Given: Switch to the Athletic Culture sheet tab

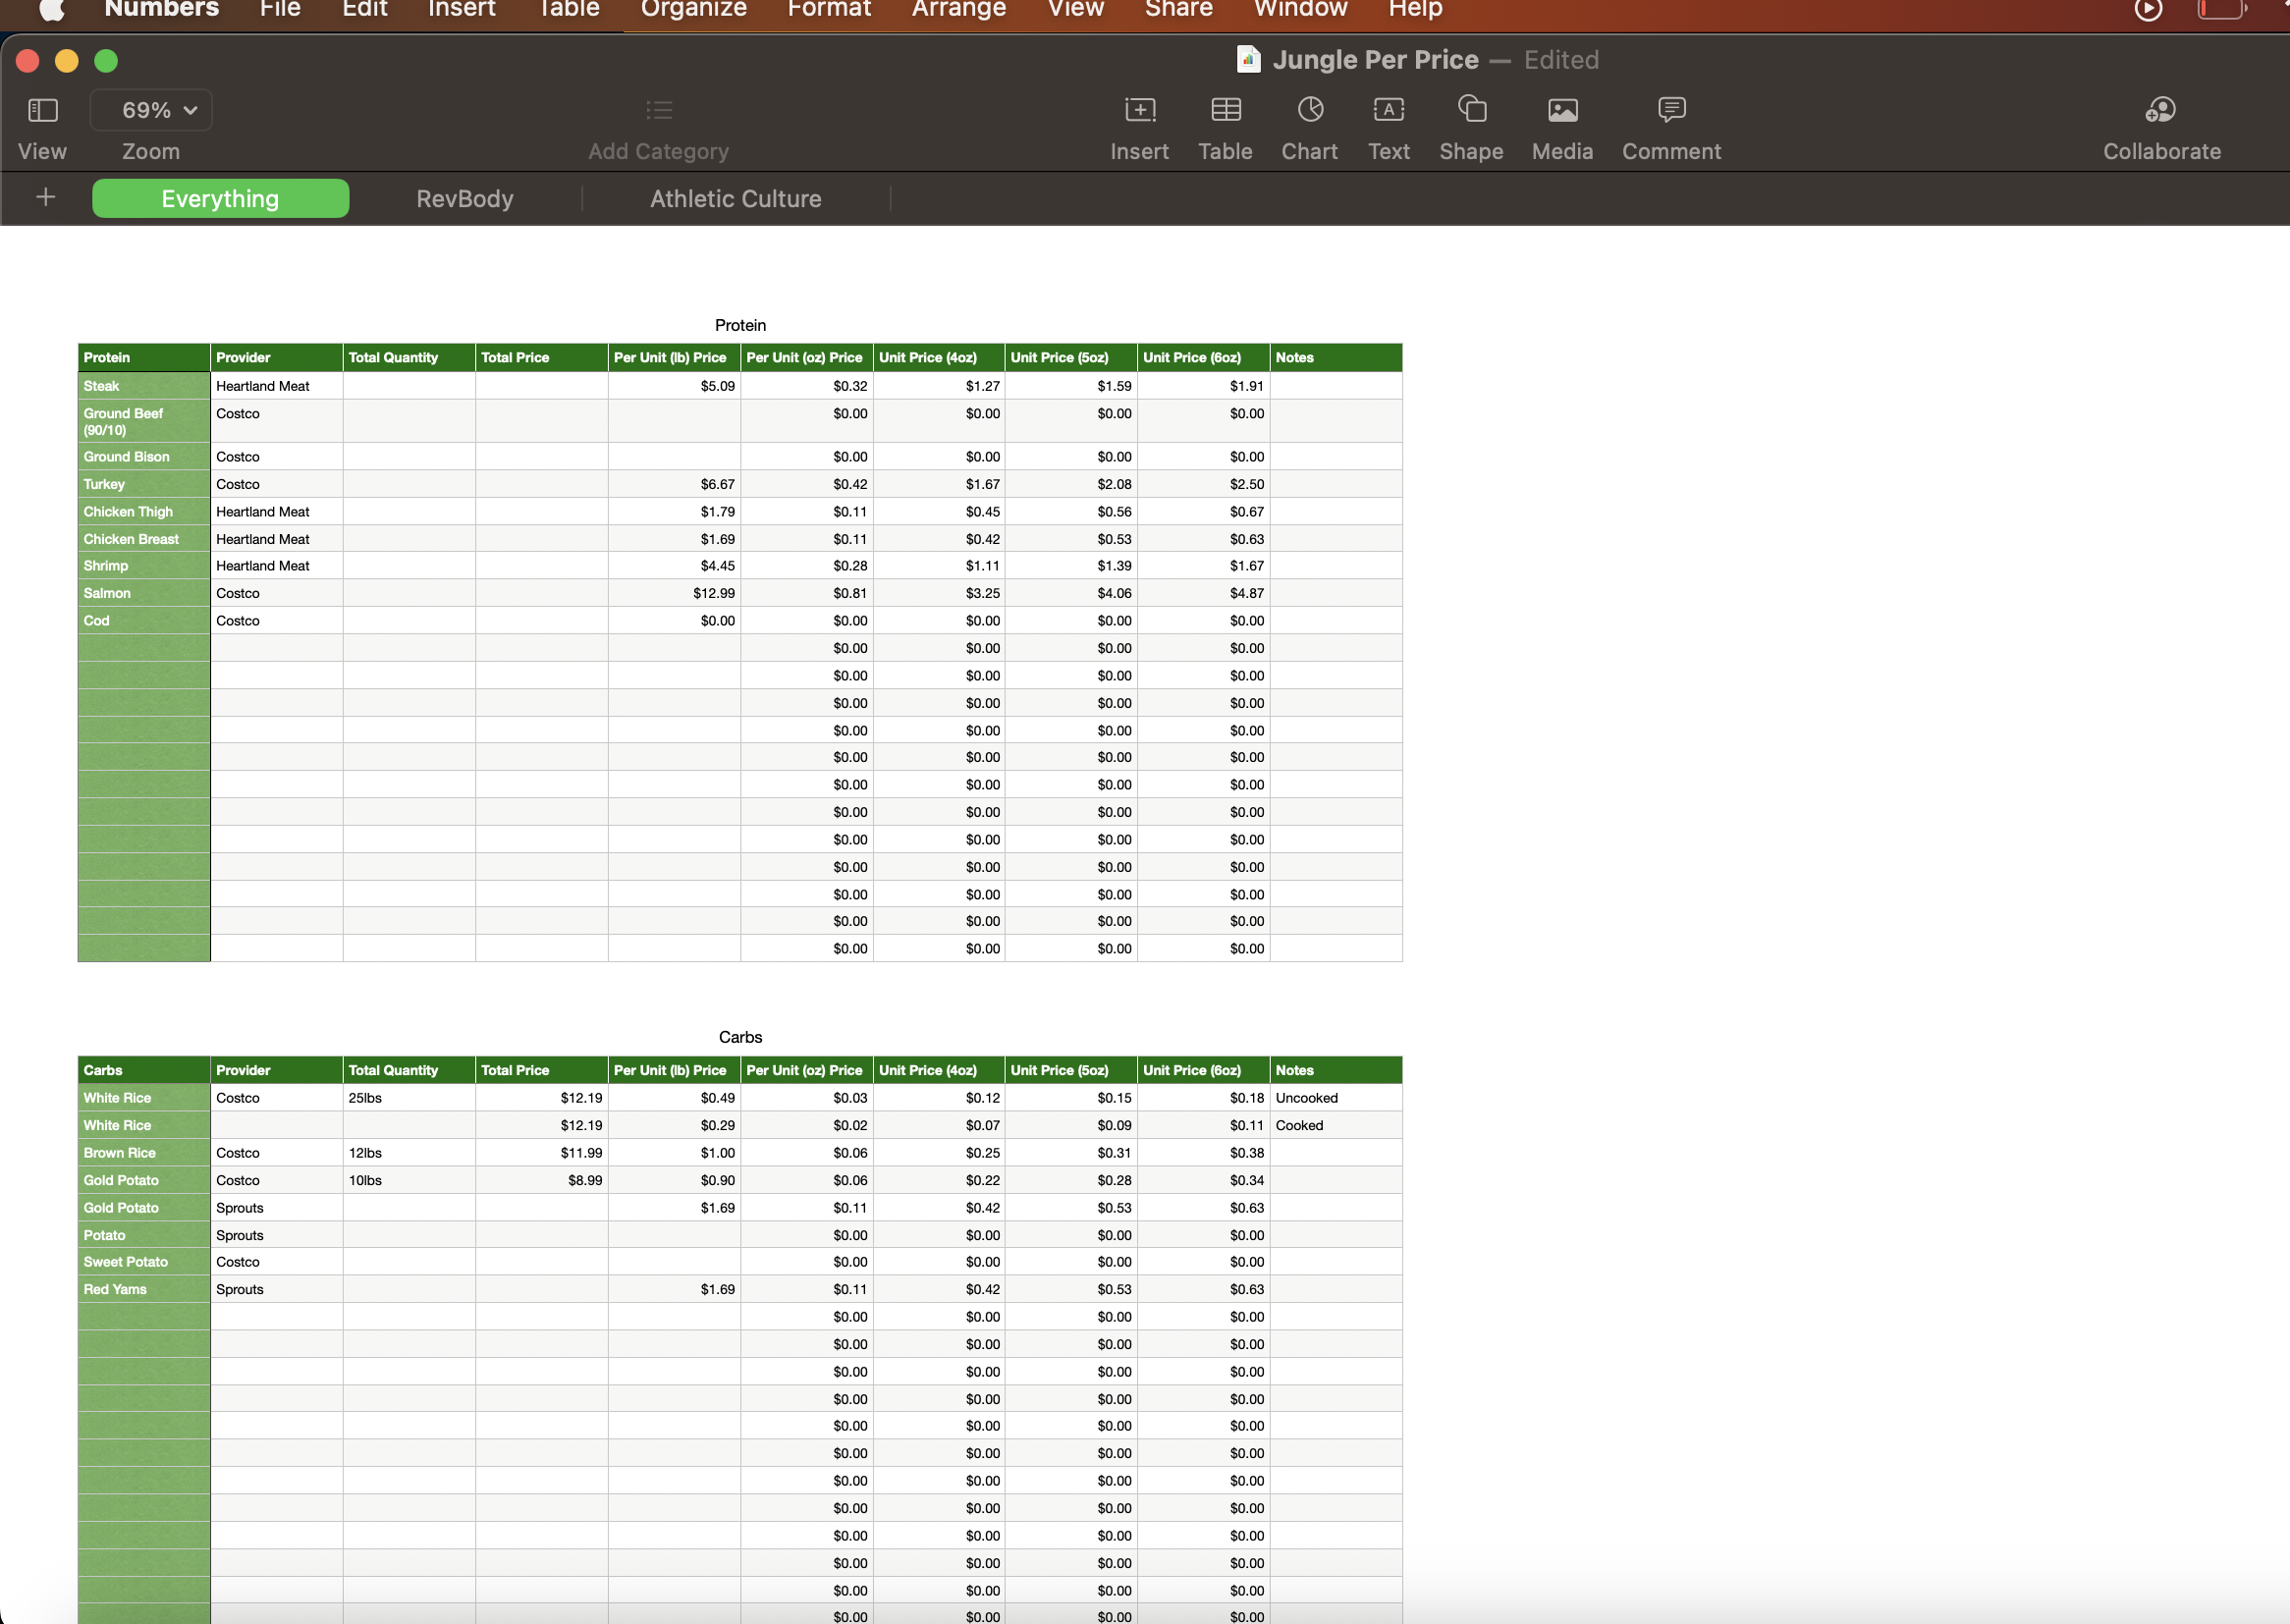Looking at the screenshot, I should point(735,199).
